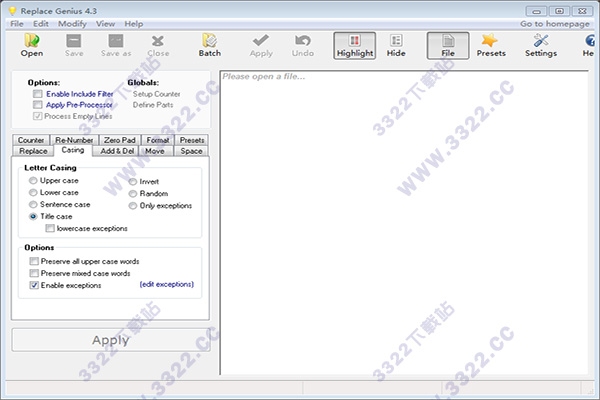
Task: Click inside the file text preview area
Action: [x=404, y=223]
